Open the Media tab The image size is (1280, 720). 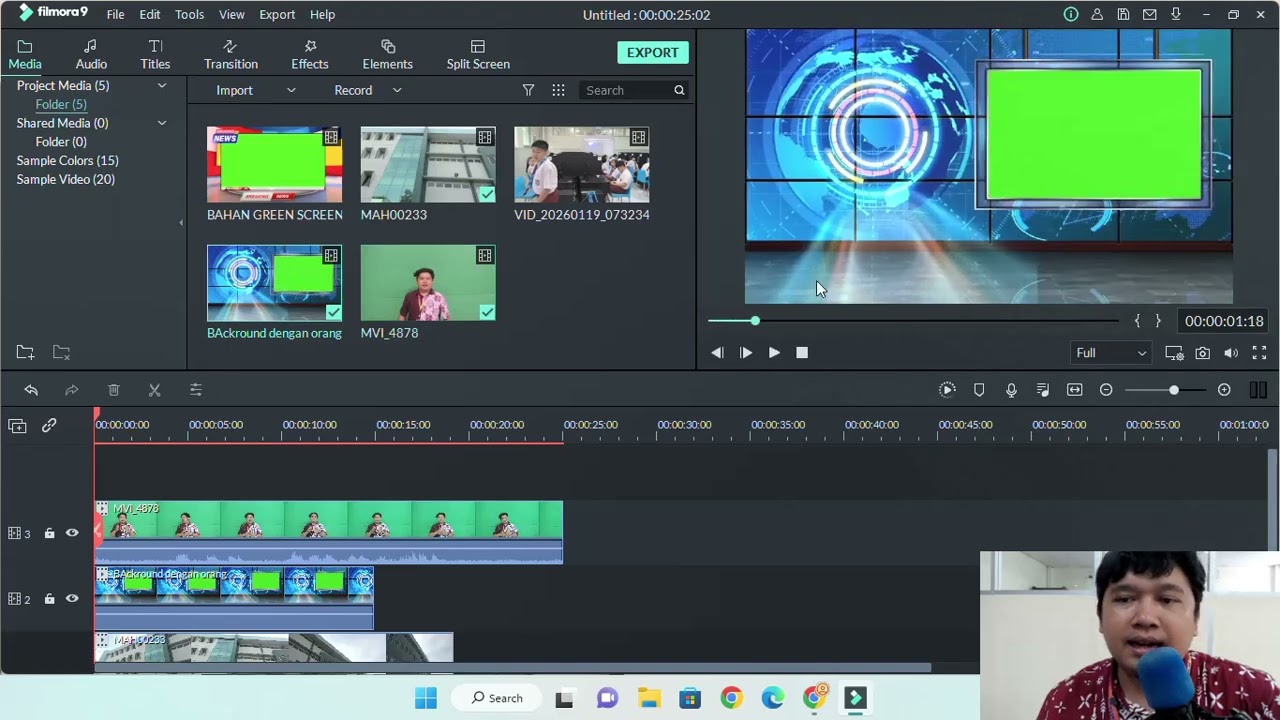(25, 55)
